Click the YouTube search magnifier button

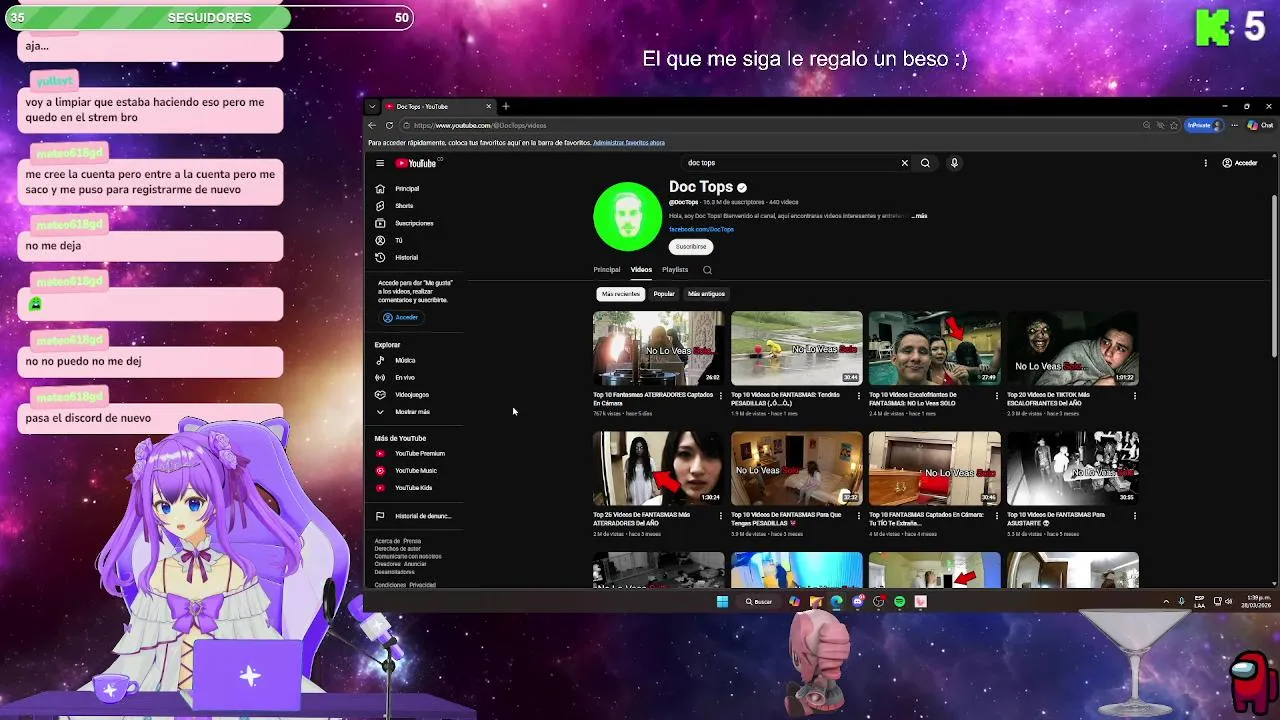point(925,163)
